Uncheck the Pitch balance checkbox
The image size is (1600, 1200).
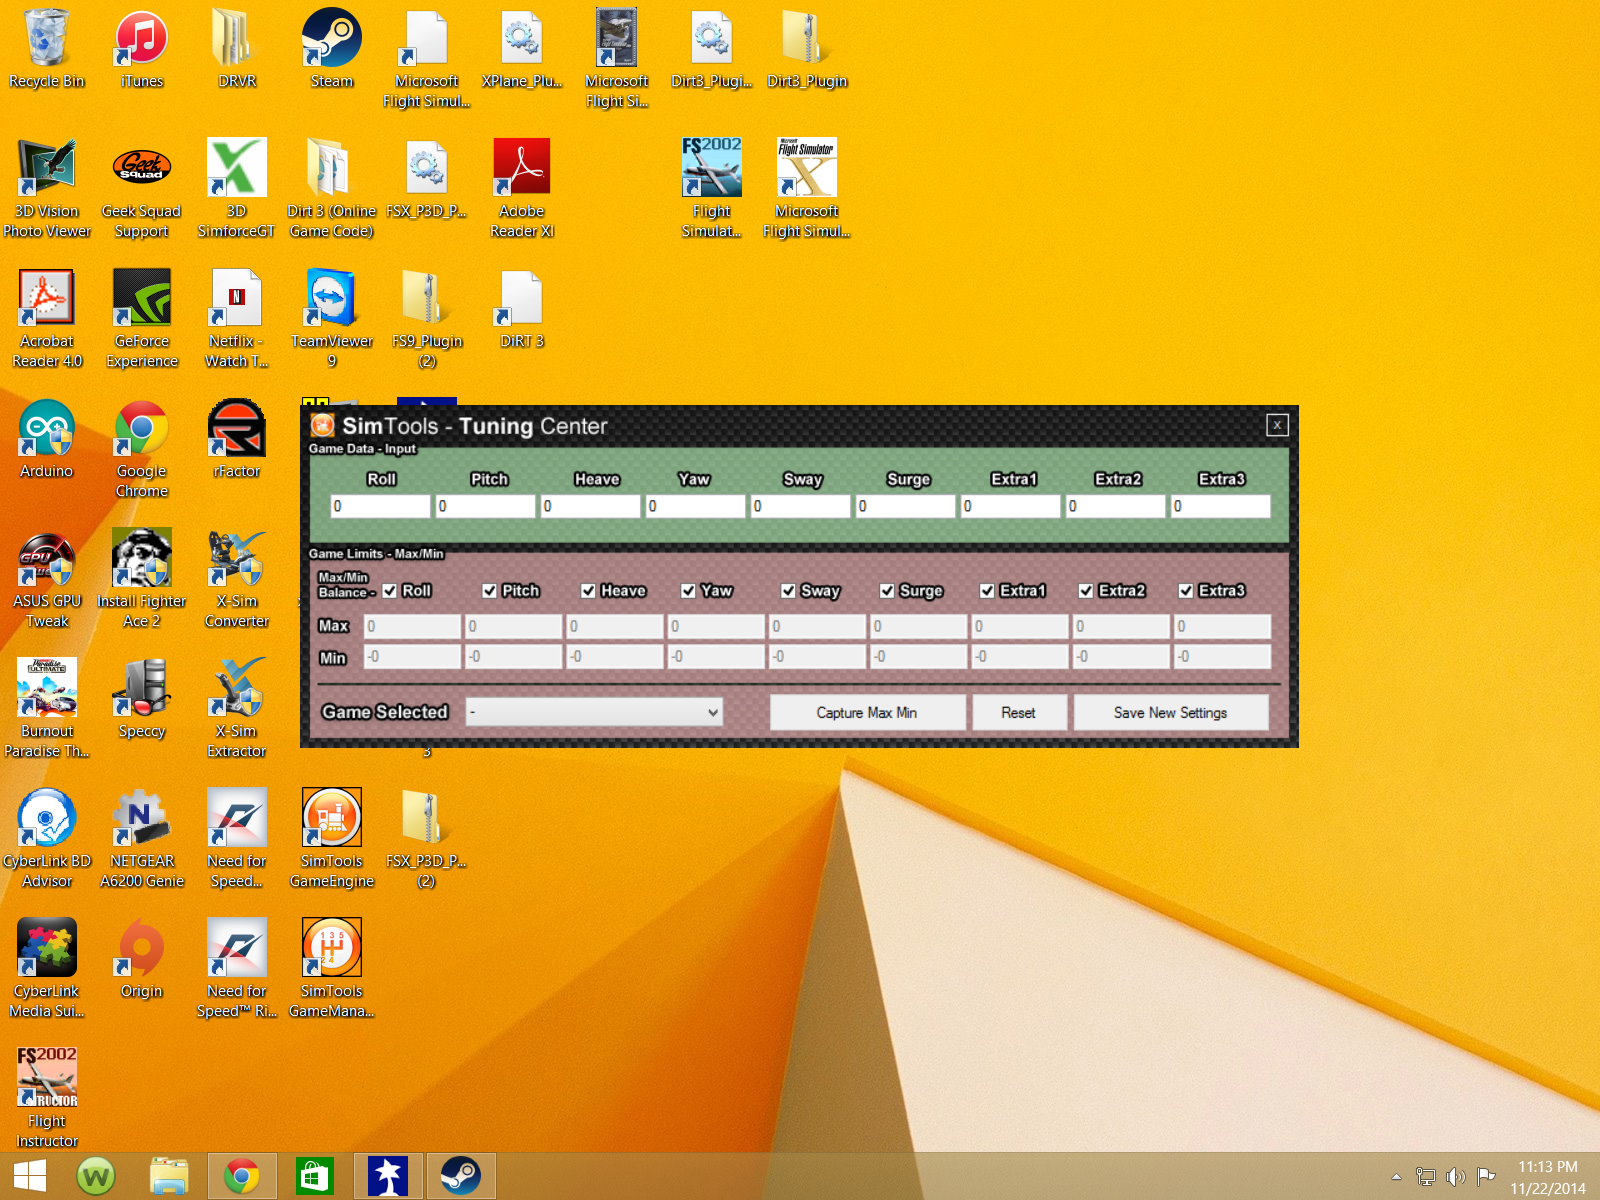[489, 591]
